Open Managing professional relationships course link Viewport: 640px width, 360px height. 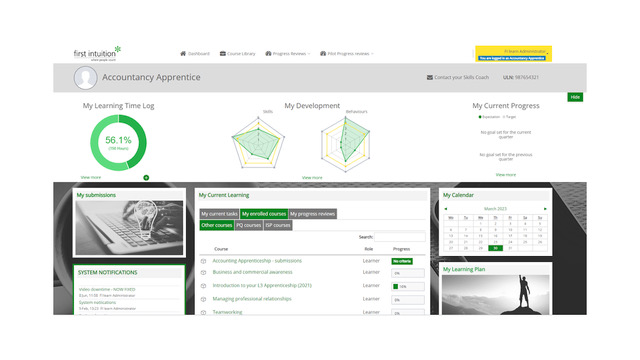[x=252, y=299]
